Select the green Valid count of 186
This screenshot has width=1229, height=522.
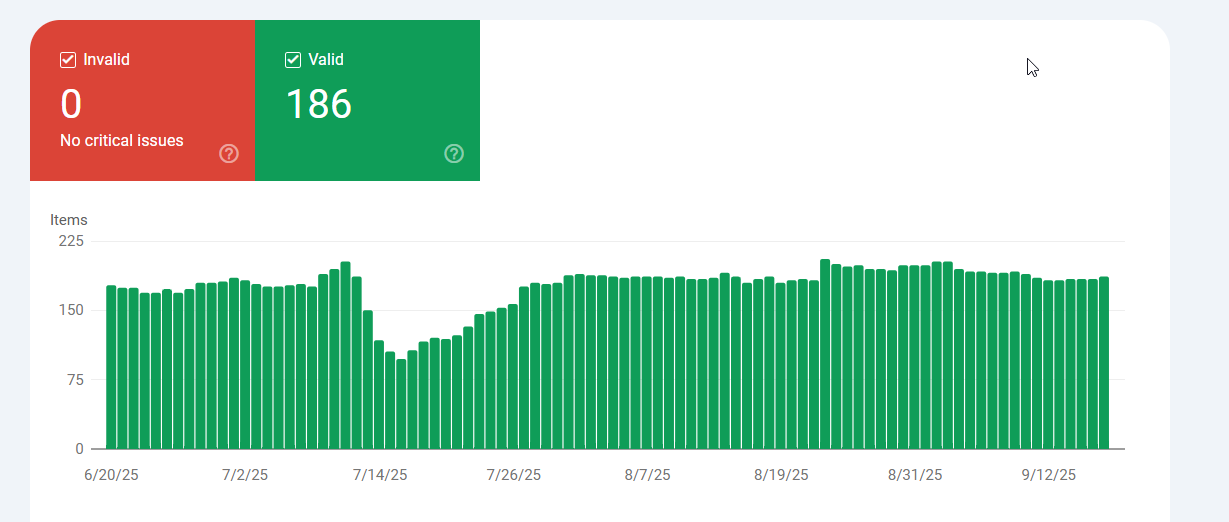click(319, 105)
